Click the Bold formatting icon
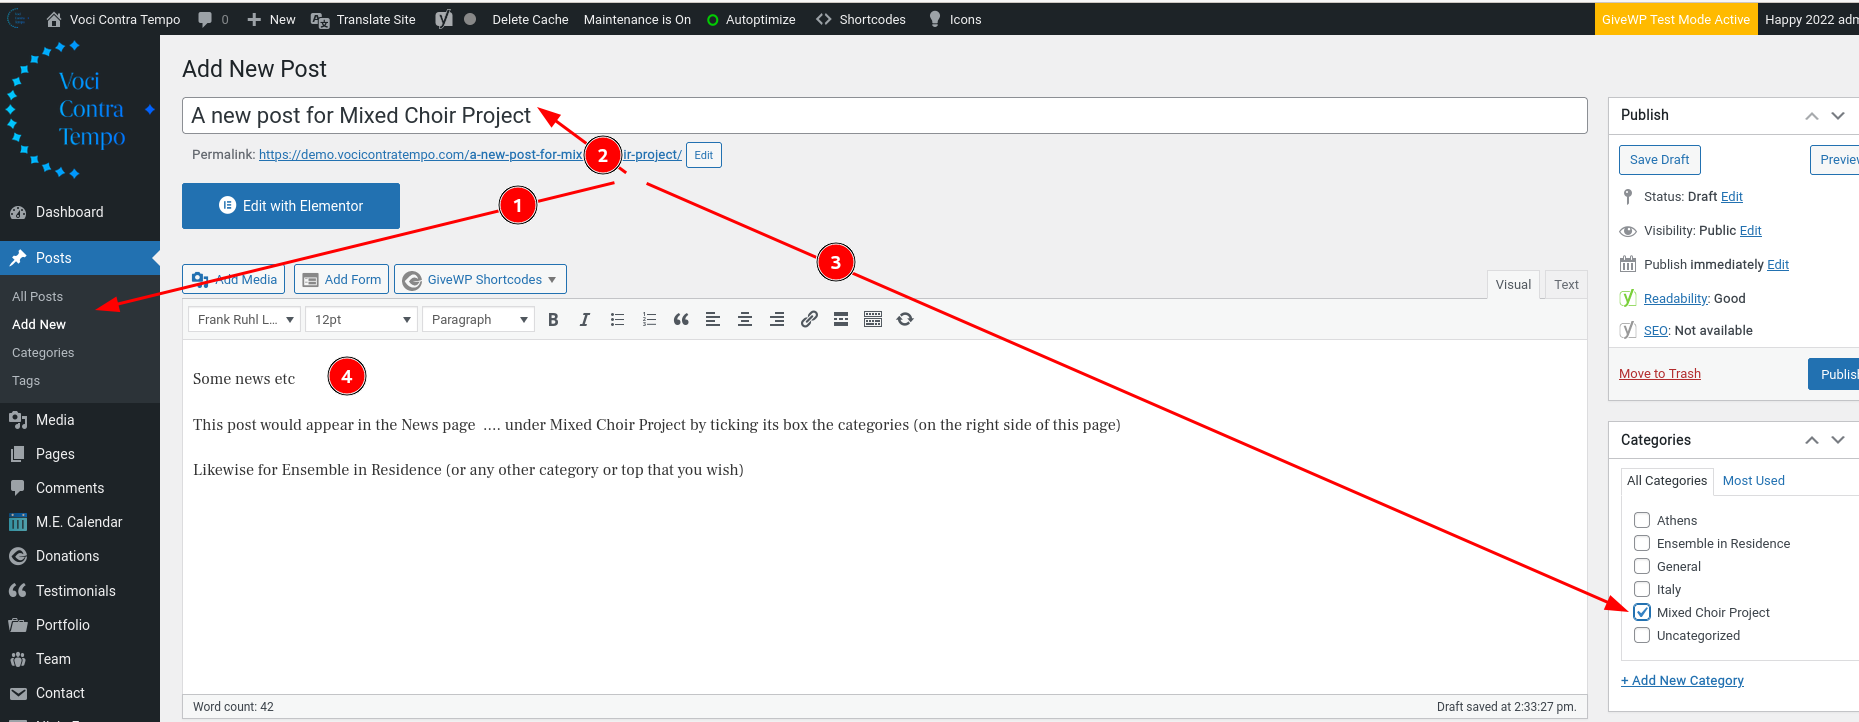Viewport: 1859px width, 722px height. click(x=553, y=319)
